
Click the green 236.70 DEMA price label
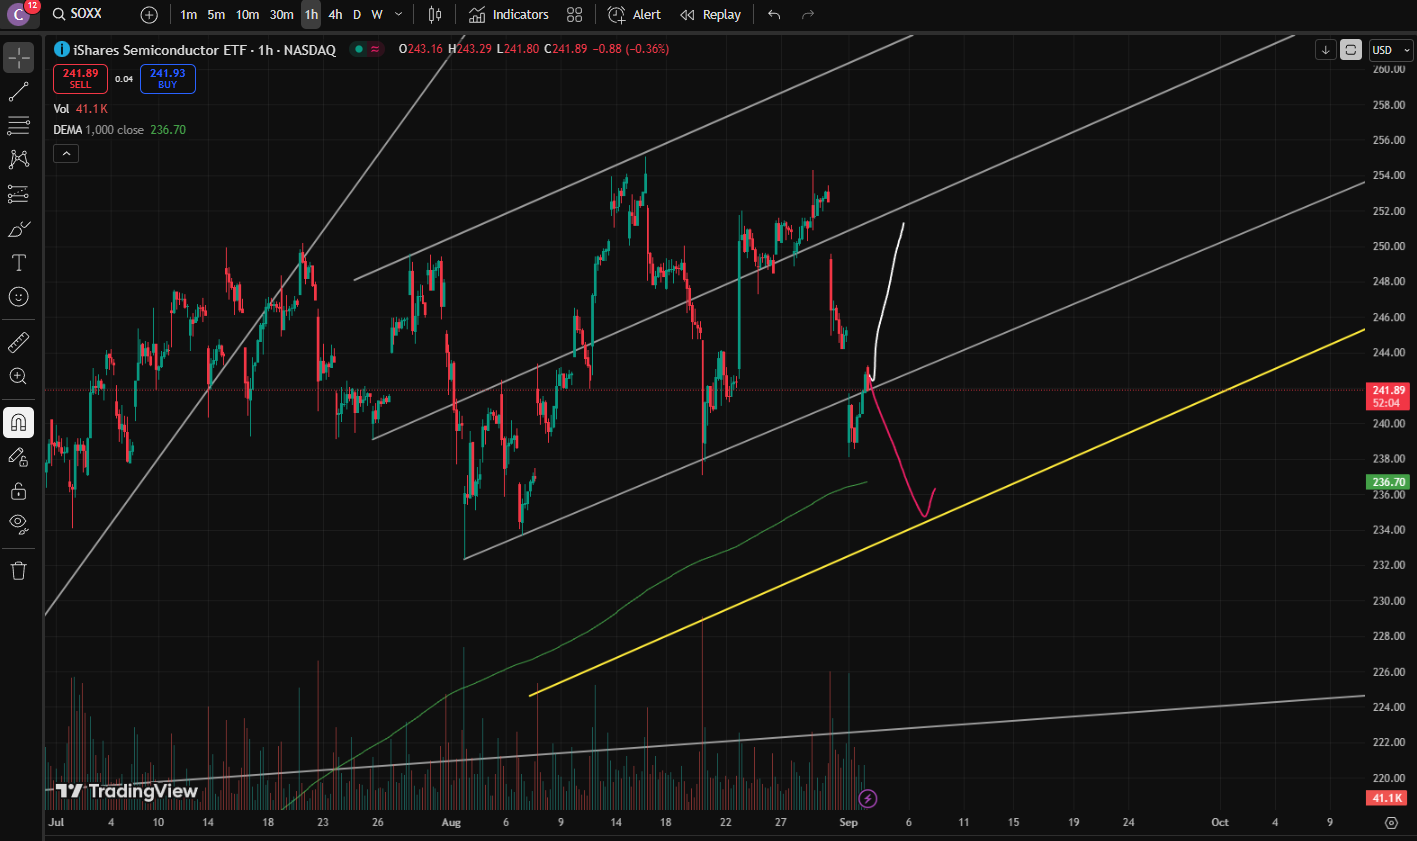coord(1388,482)
